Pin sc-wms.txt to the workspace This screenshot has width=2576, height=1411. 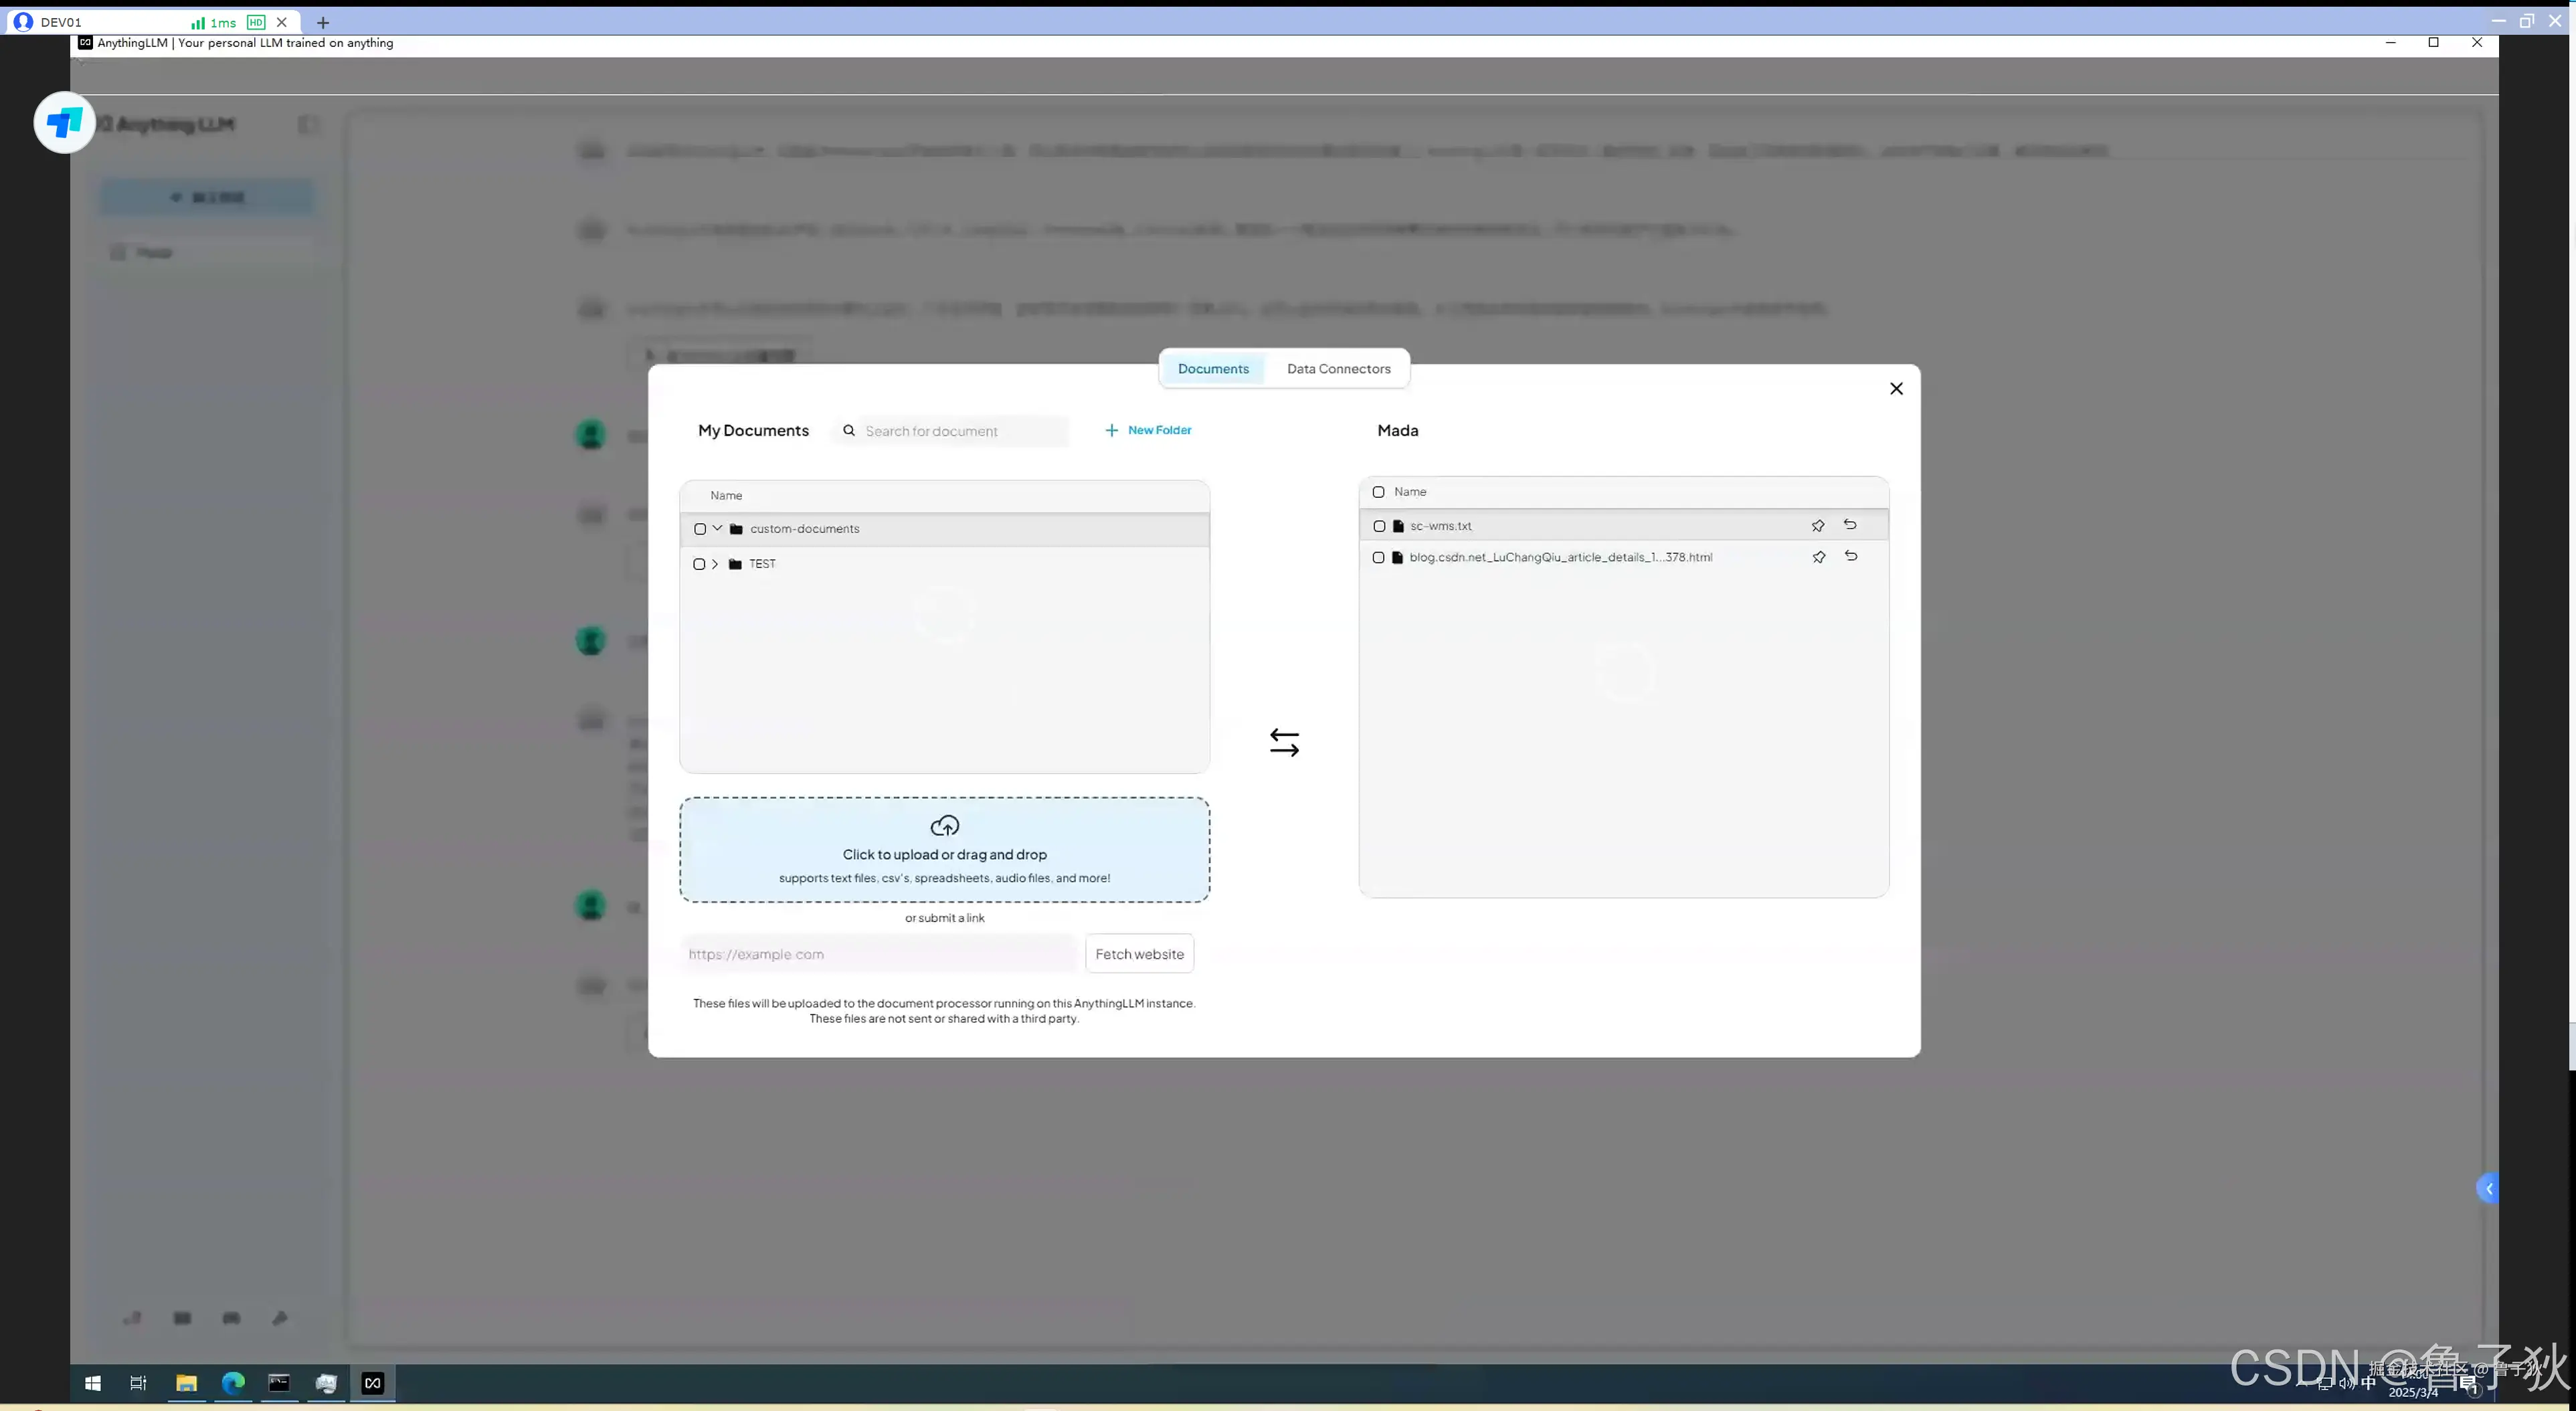click(x=1817, y=526)
